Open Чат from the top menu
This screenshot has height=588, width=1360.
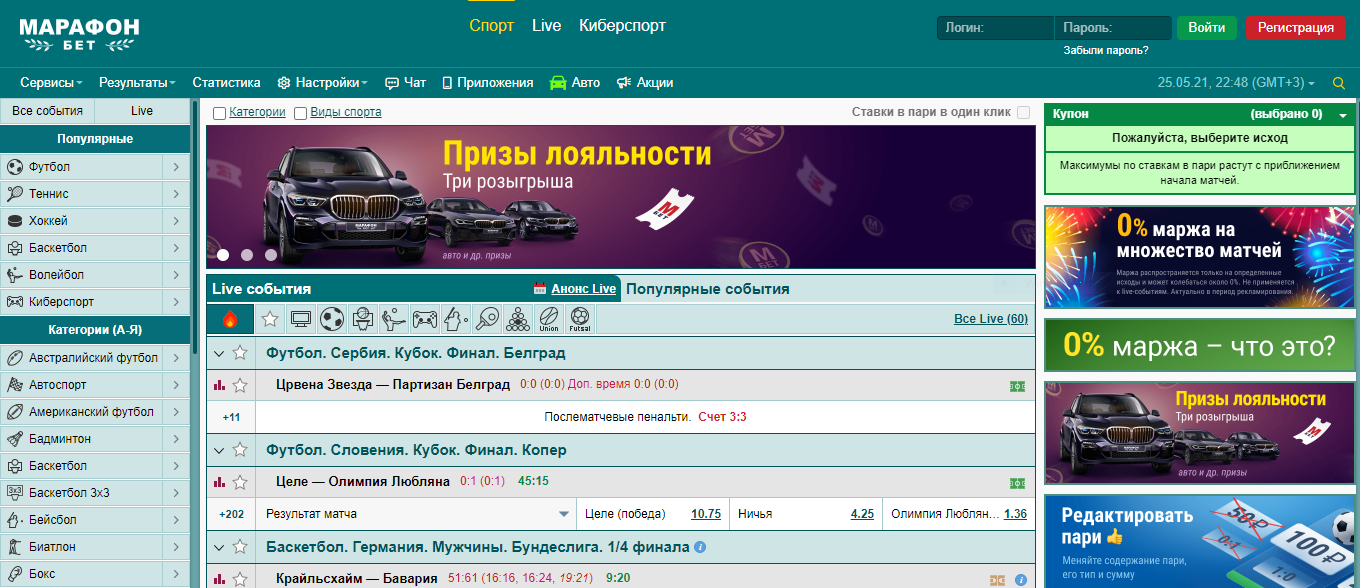coord(406,83)
